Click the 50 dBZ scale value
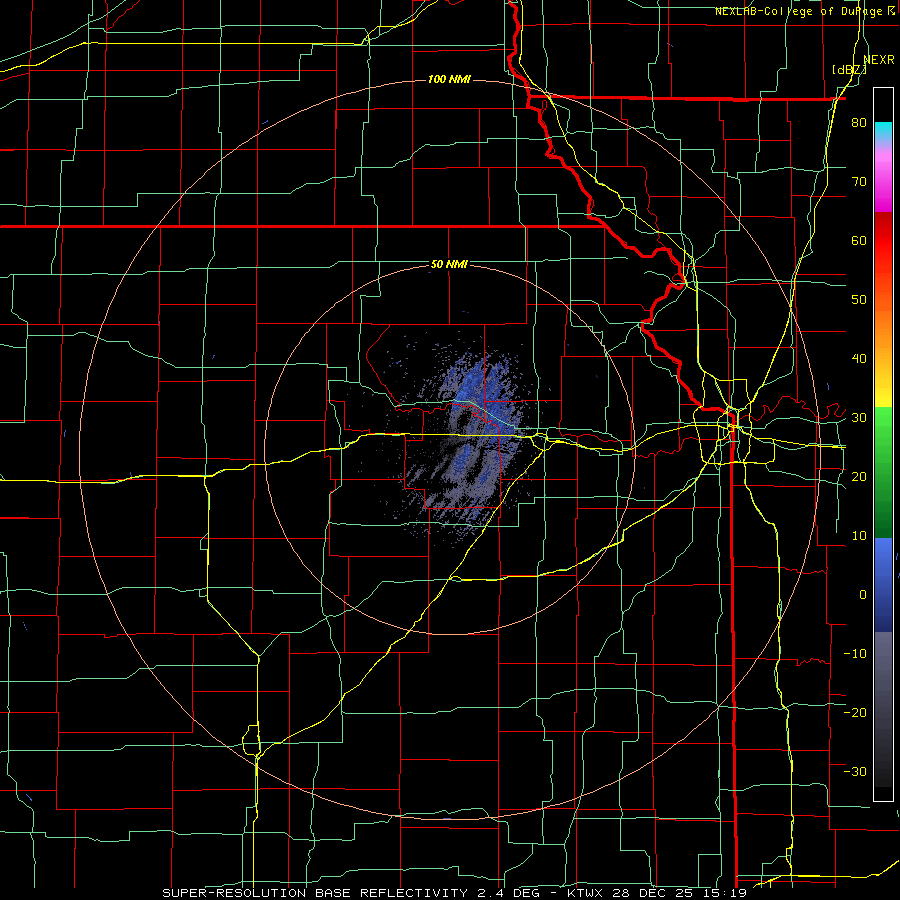The height and width of the screenshot is (900, 900). 859,300
